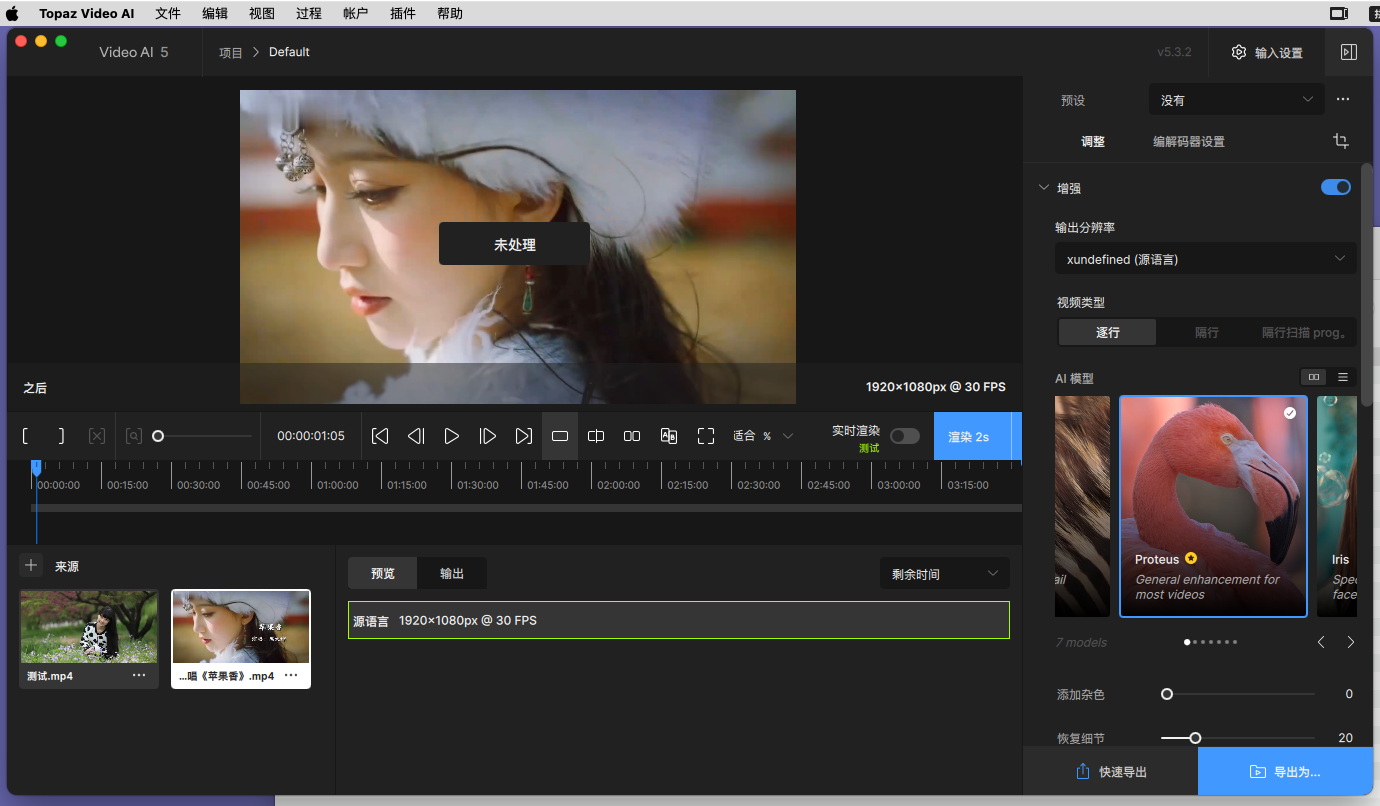This screenshot has height=806, width=1380.
Task: Collapse the 增强 section
Action: tap(1044, 187)
